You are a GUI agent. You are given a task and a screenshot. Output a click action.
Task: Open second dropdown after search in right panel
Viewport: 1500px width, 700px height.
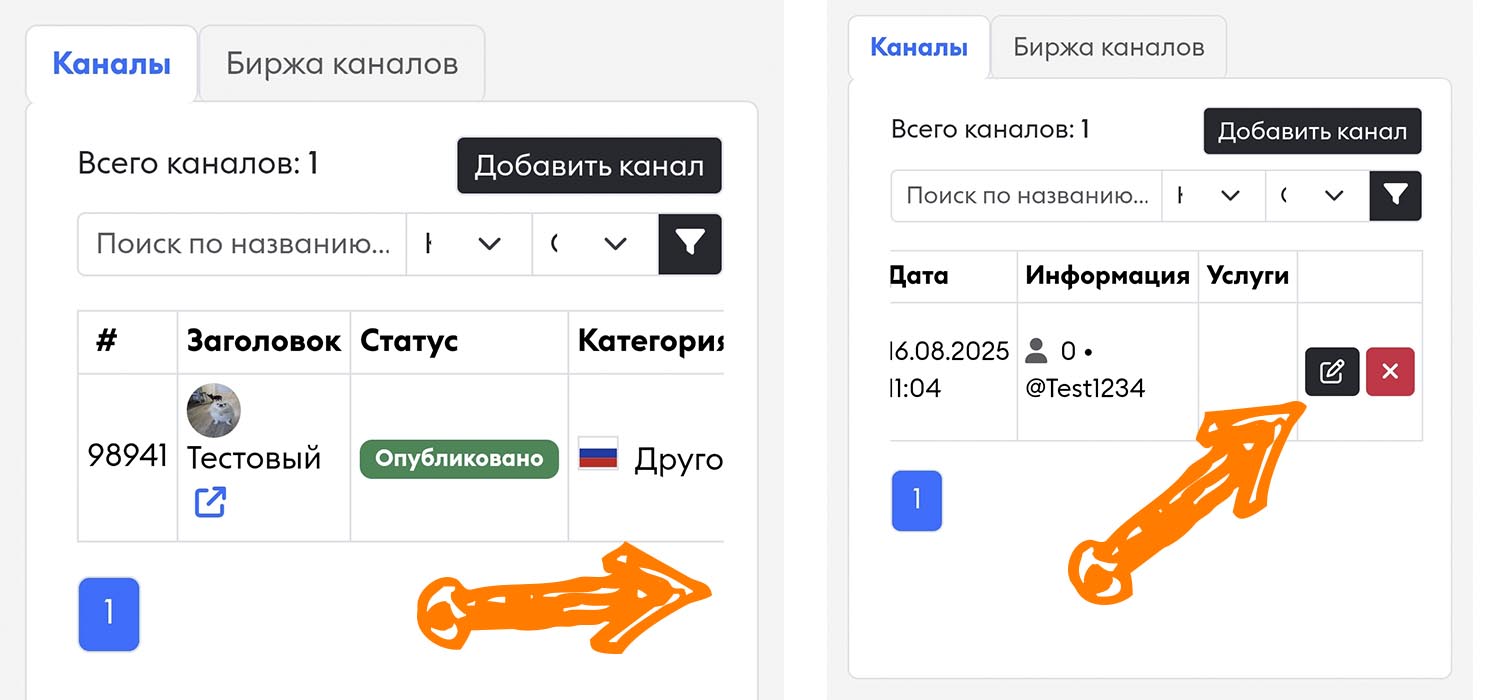point(1317,196)
